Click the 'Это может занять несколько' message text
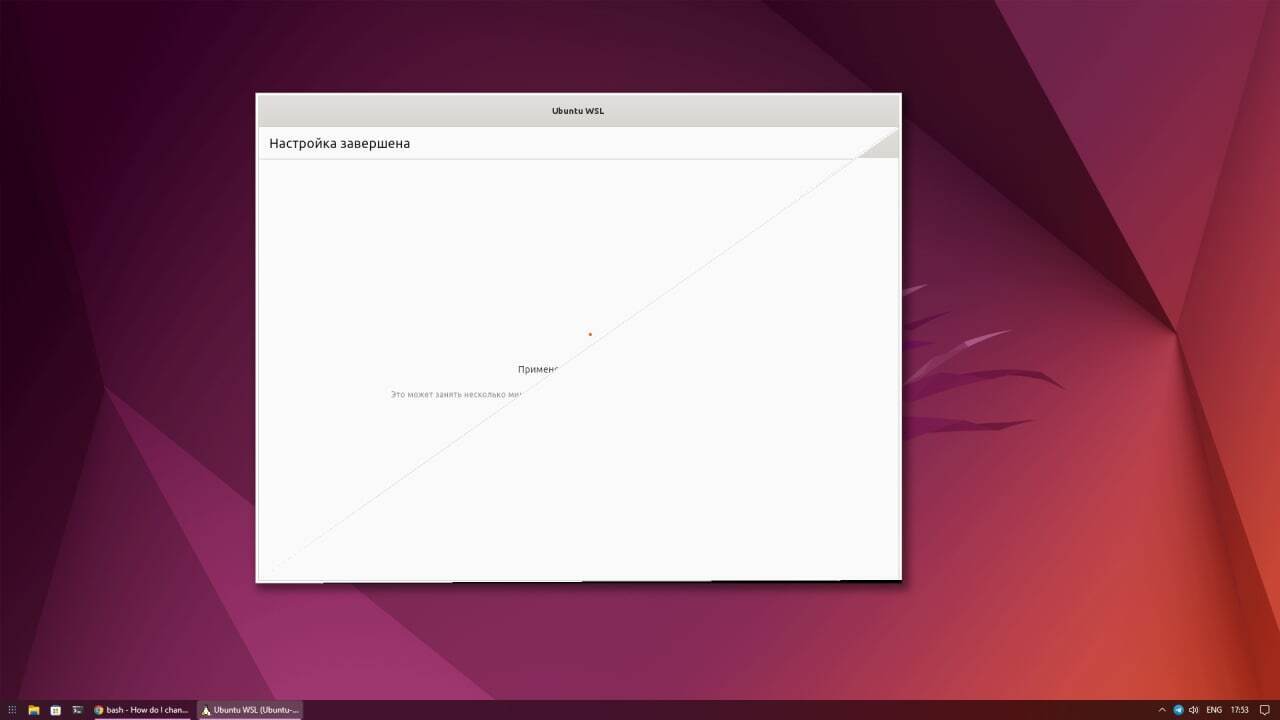1280x720 pixels. [x=448, y=394]
